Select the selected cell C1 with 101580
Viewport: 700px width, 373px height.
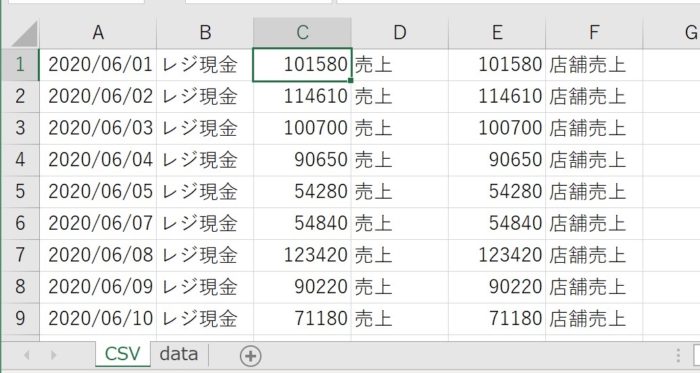pos(302,65)
